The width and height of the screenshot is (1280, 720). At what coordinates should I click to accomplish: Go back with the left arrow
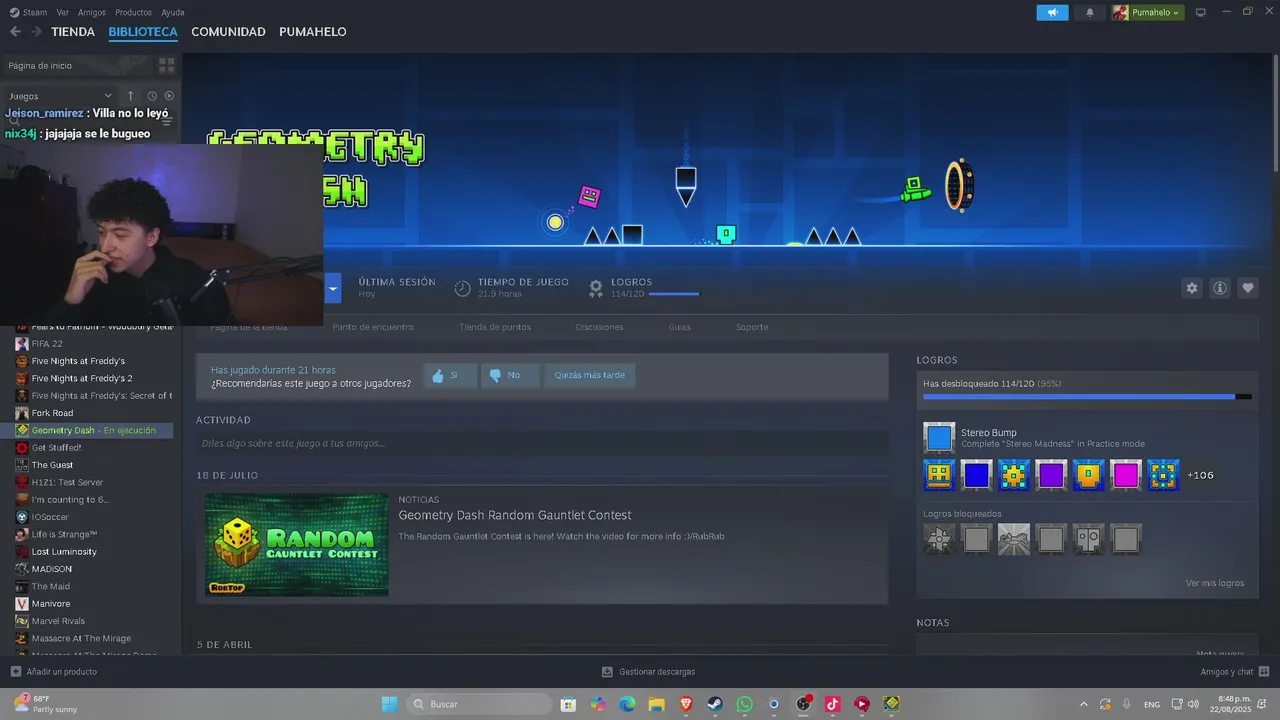(15, 32)
